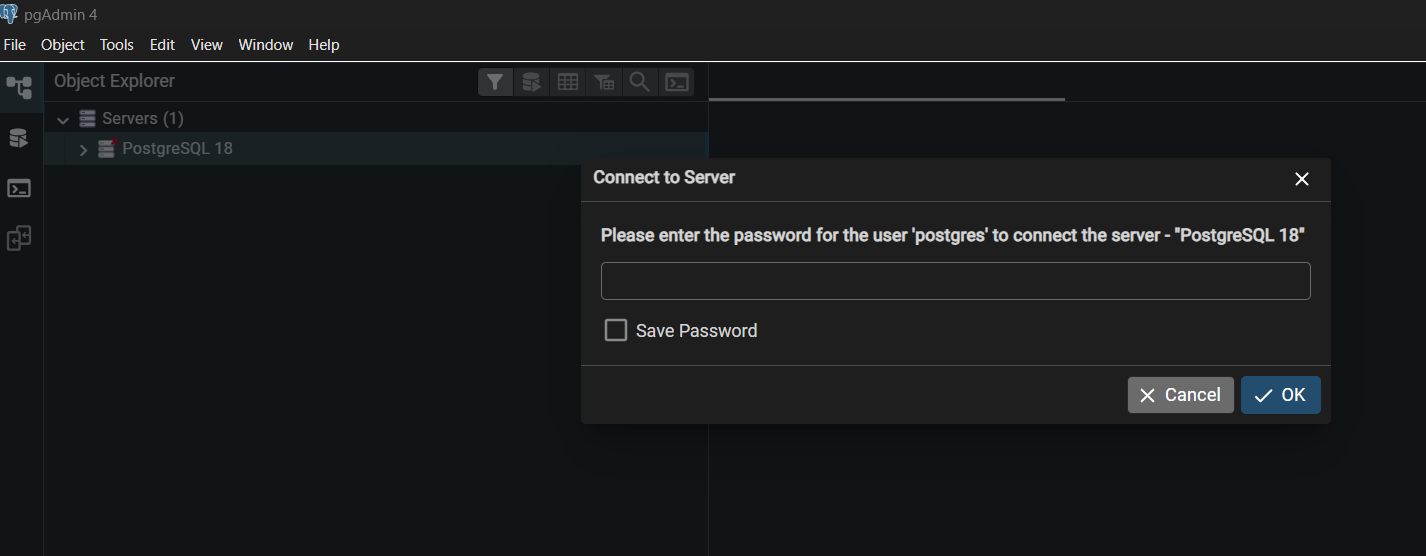Click the Filtered Rows funnel toolbar icon

(x=495, y=82)
